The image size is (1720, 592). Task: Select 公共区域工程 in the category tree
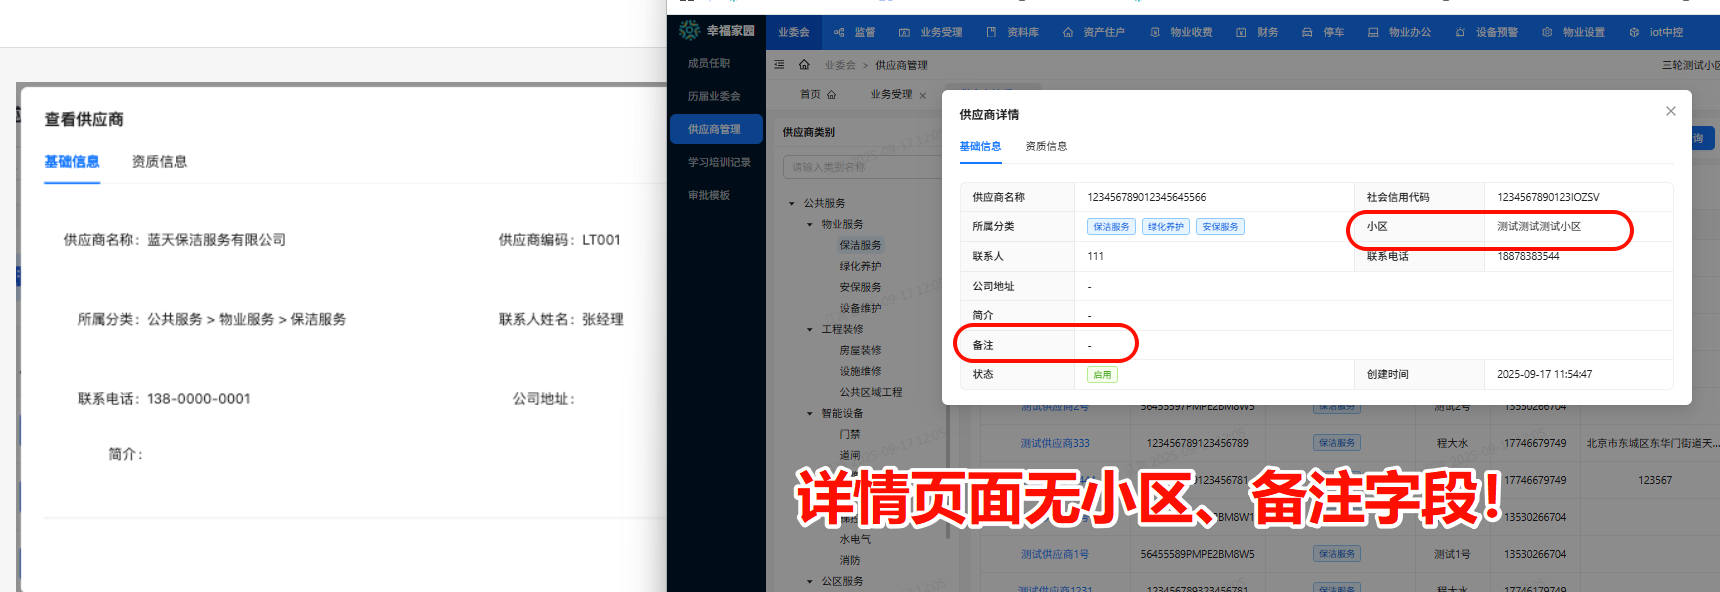pos(870,392)
